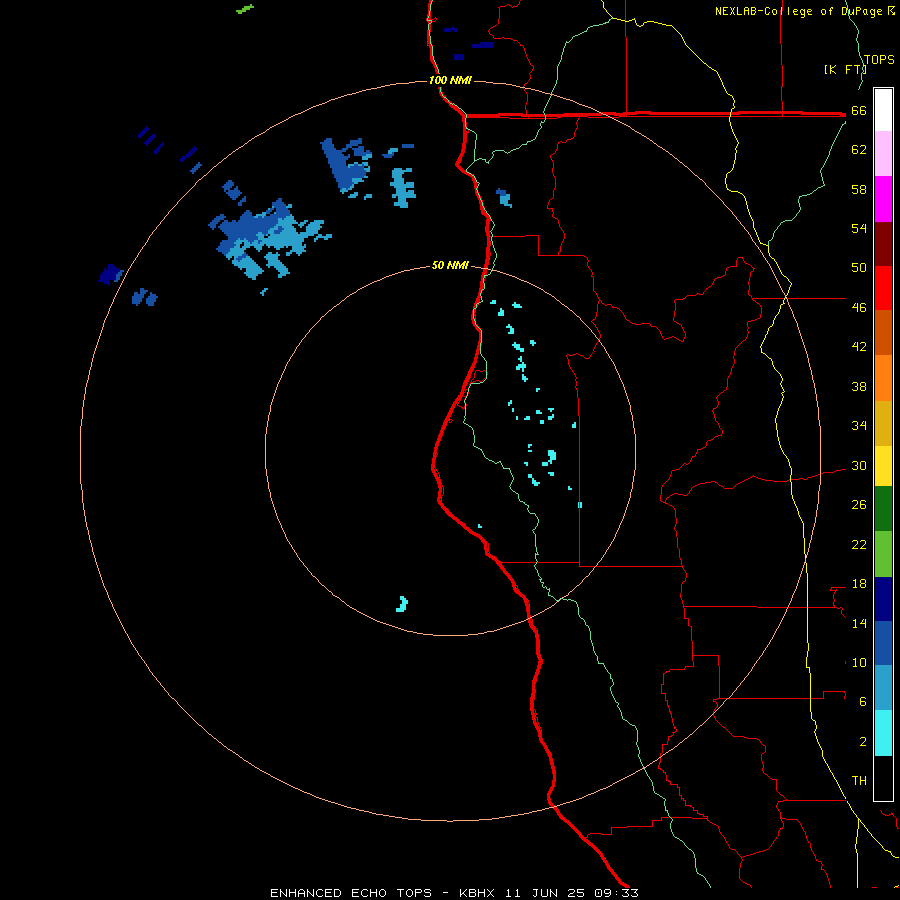
Task: Select legend value 30
Action: (859, 465)
